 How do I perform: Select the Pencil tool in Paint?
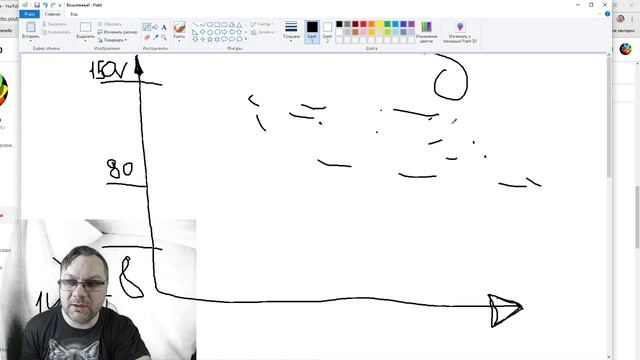coord(147,27)
